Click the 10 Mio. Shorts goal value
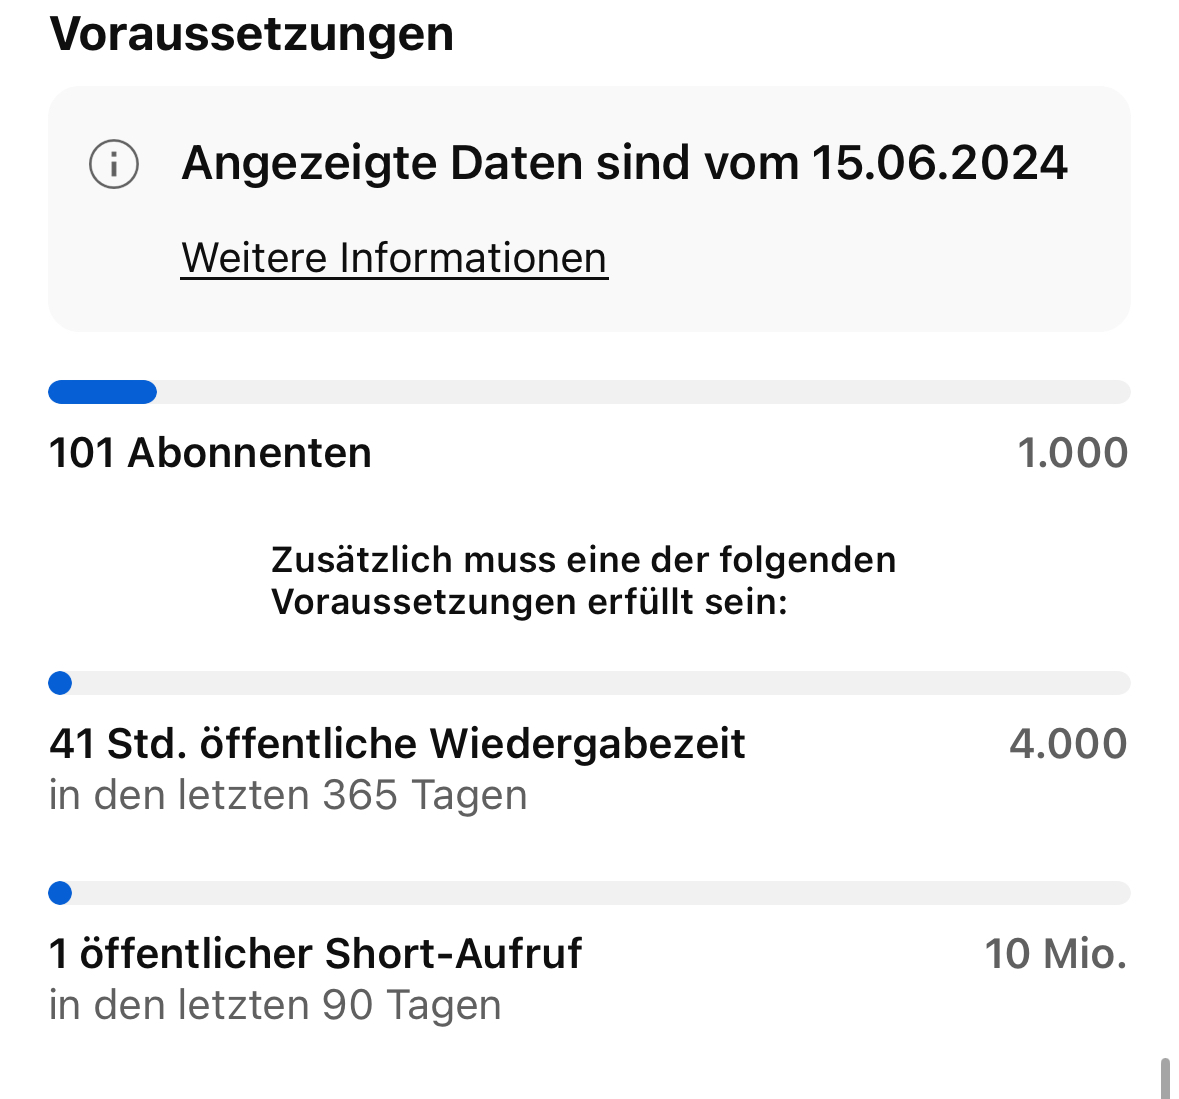The width and height of the screenshot is (1179, 1099). (1056, 954)
